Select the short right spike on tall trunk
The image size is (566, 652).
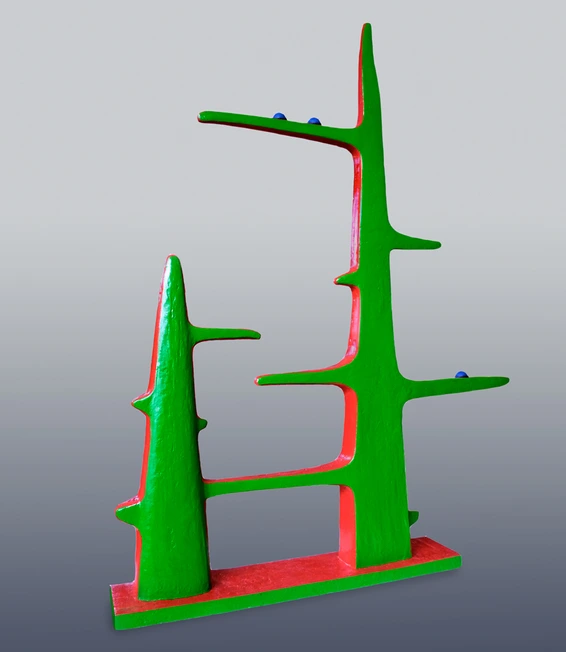coord(416,242)
